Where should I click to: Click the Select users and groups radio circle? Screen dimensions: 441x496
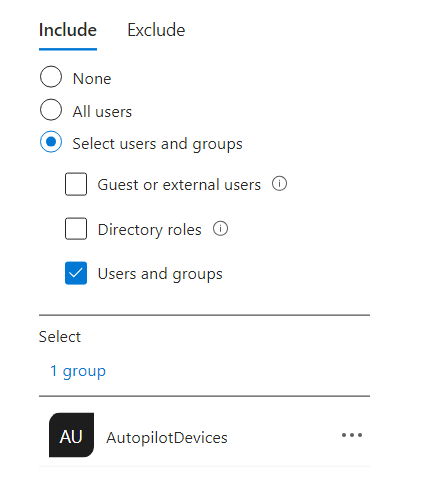pyautogui.click(x=51, y=142)
